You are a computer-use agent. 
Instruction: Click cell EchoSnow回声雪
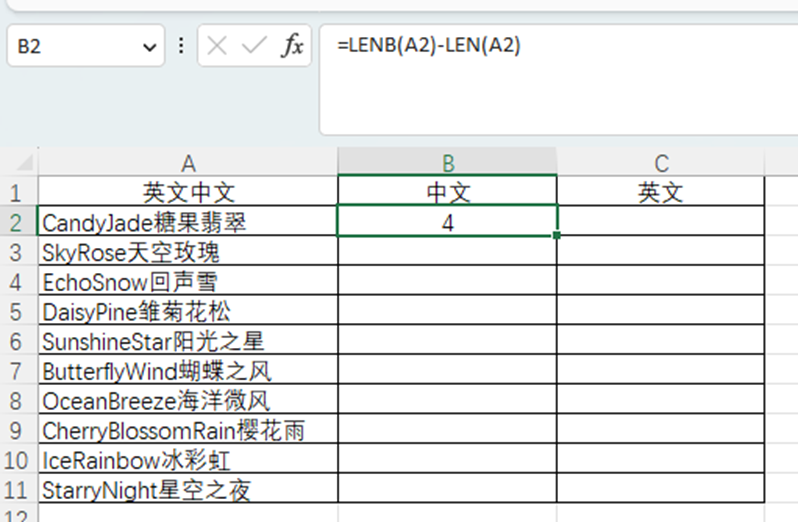(x=188, y=280)
